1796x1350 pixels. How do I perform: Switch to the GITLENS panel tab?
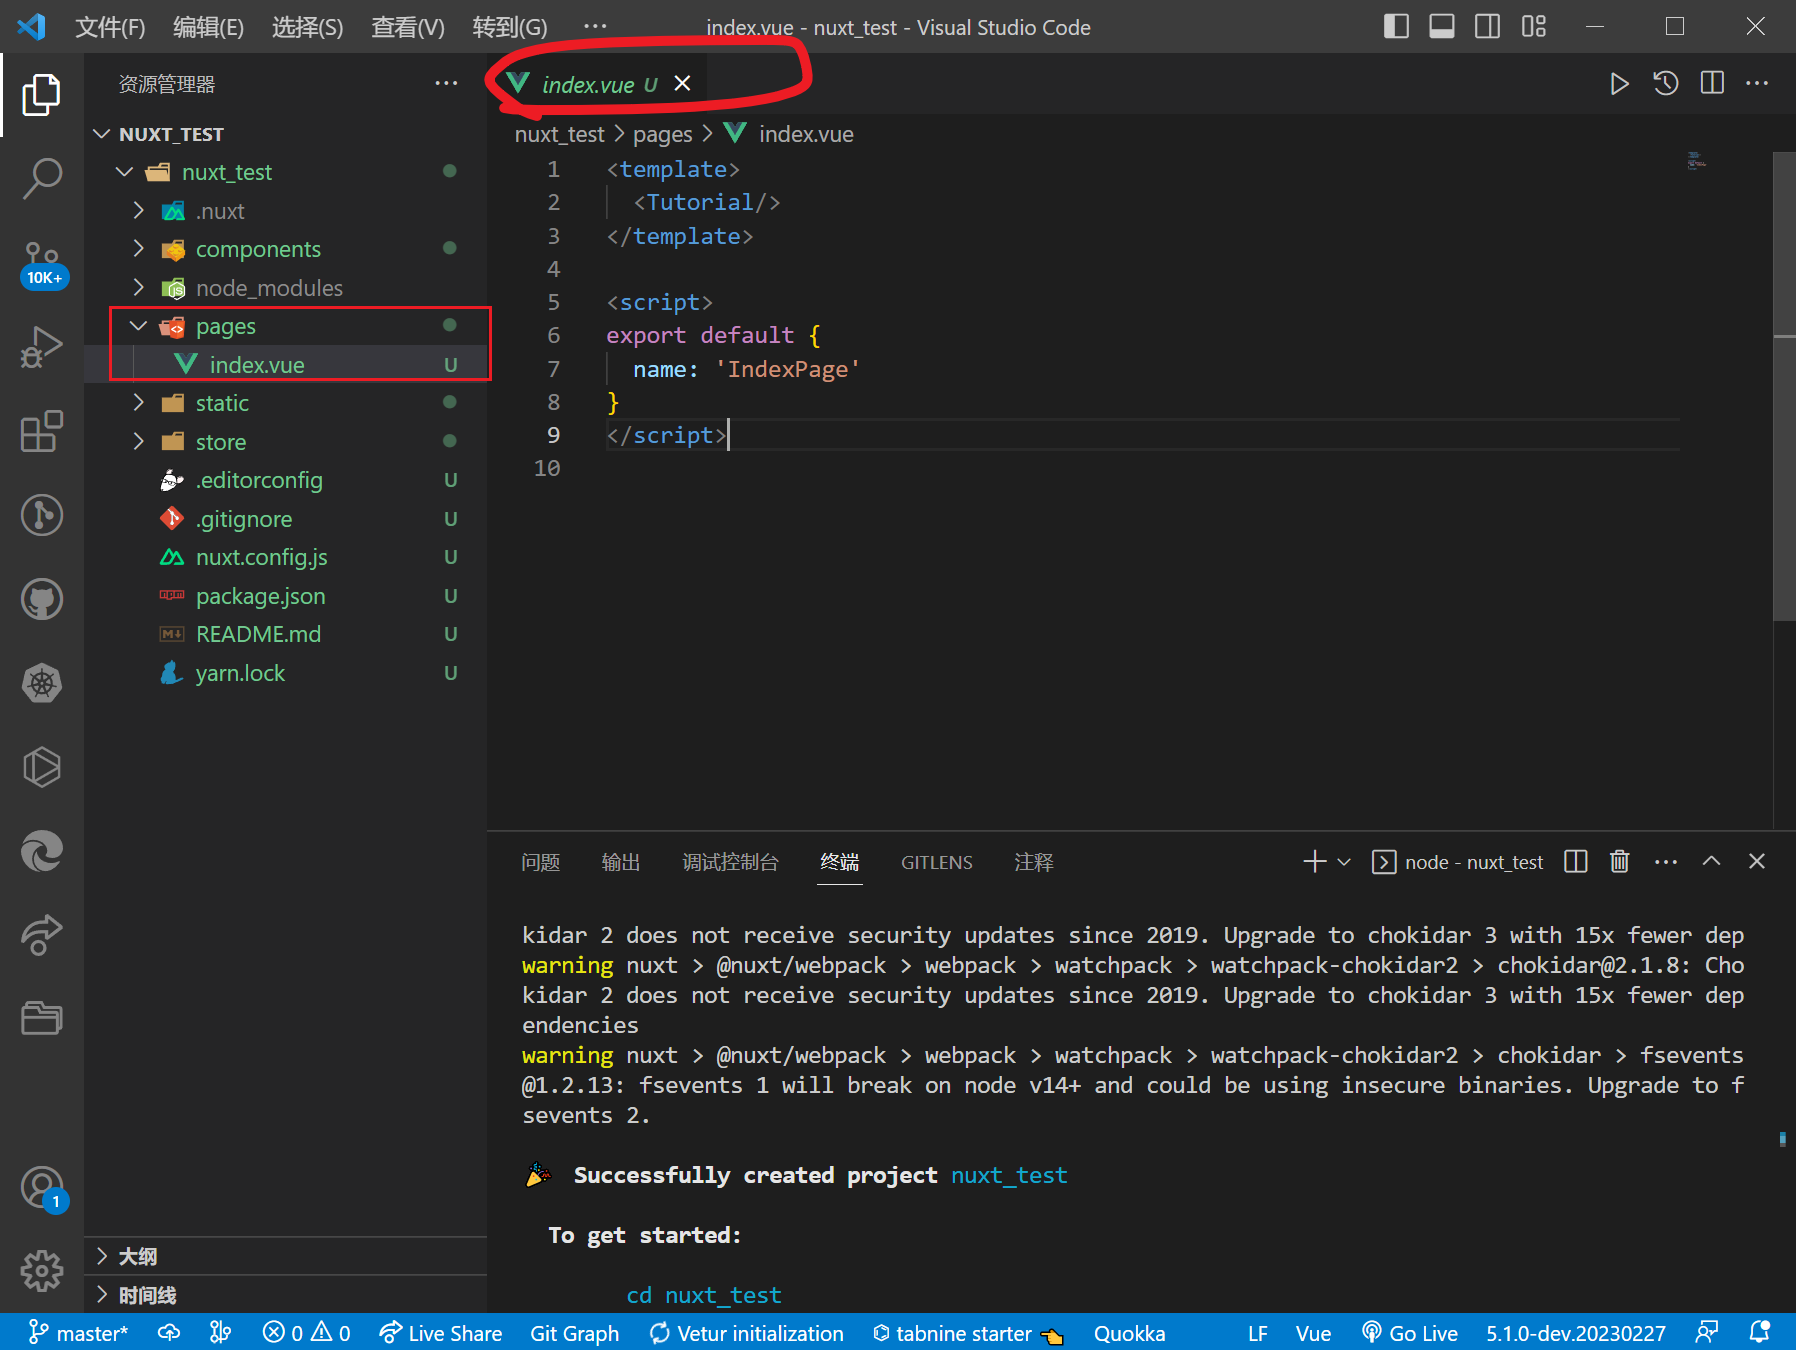tap(937, 862)
